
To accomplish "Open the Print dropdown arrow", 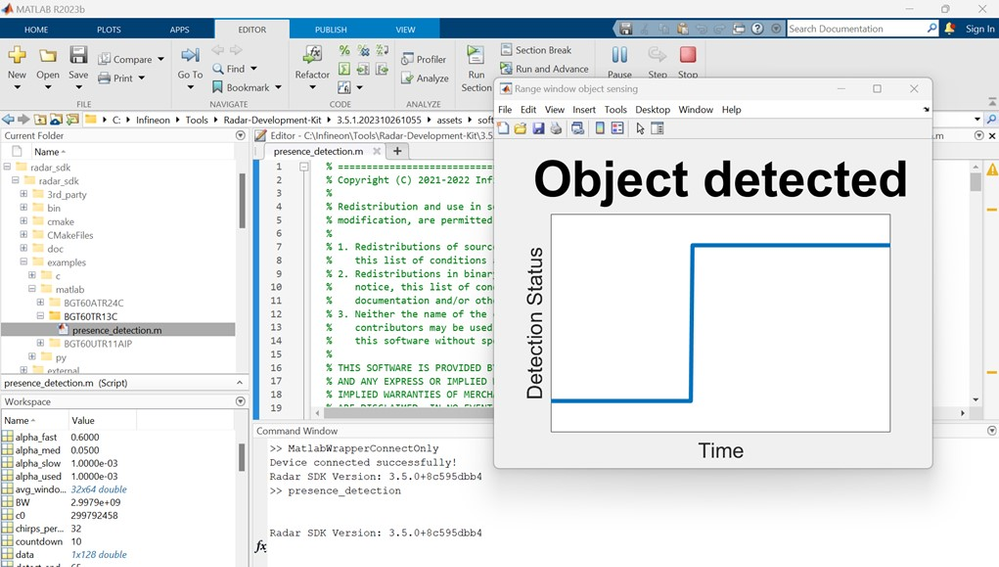I will click(x=141, y=78).
